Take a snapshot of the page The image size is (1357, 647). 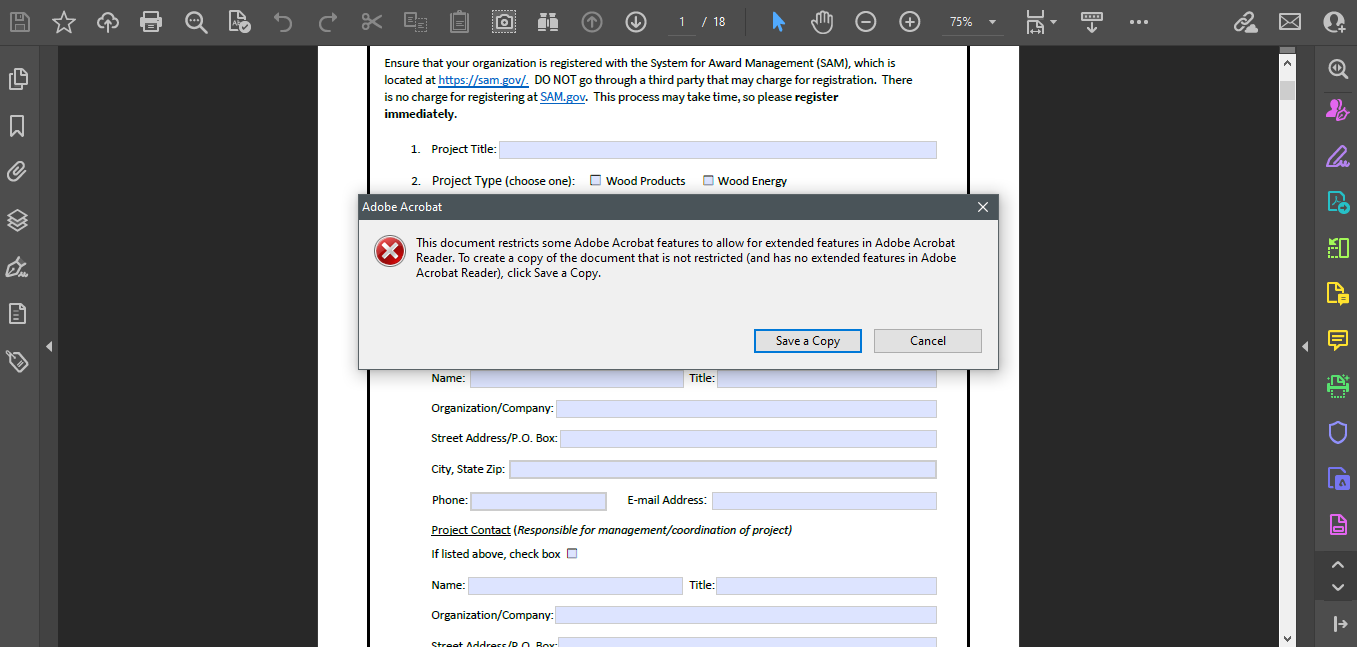503,21
